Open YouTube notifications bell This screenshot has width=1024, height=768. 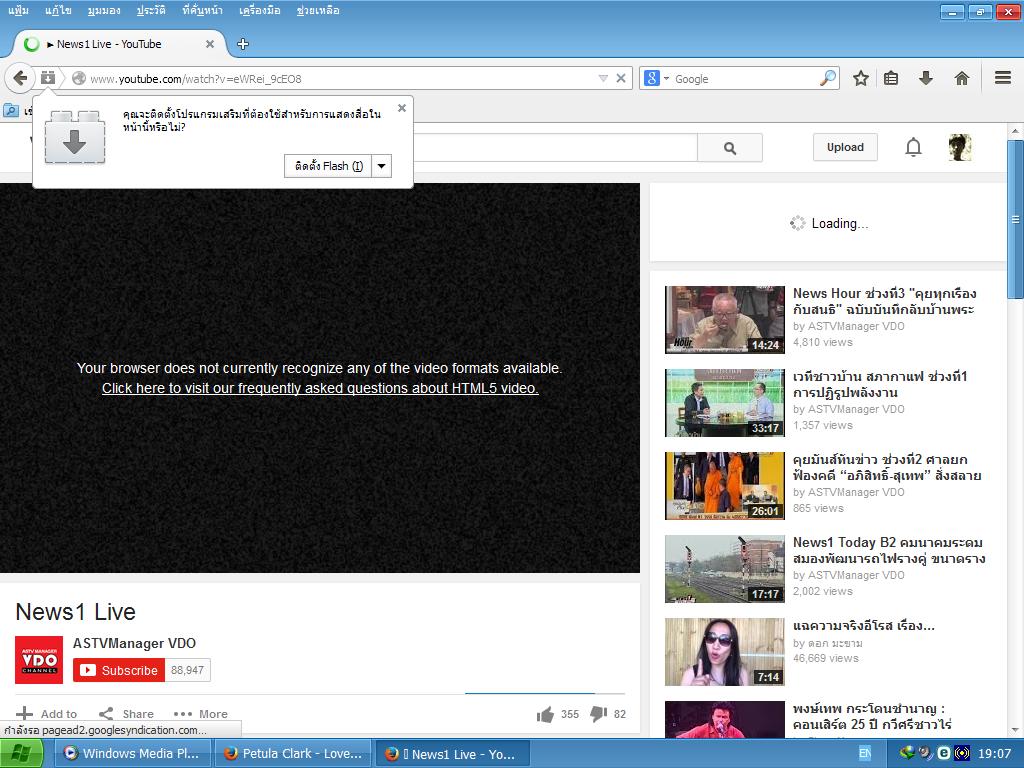(x=913, y=148)
